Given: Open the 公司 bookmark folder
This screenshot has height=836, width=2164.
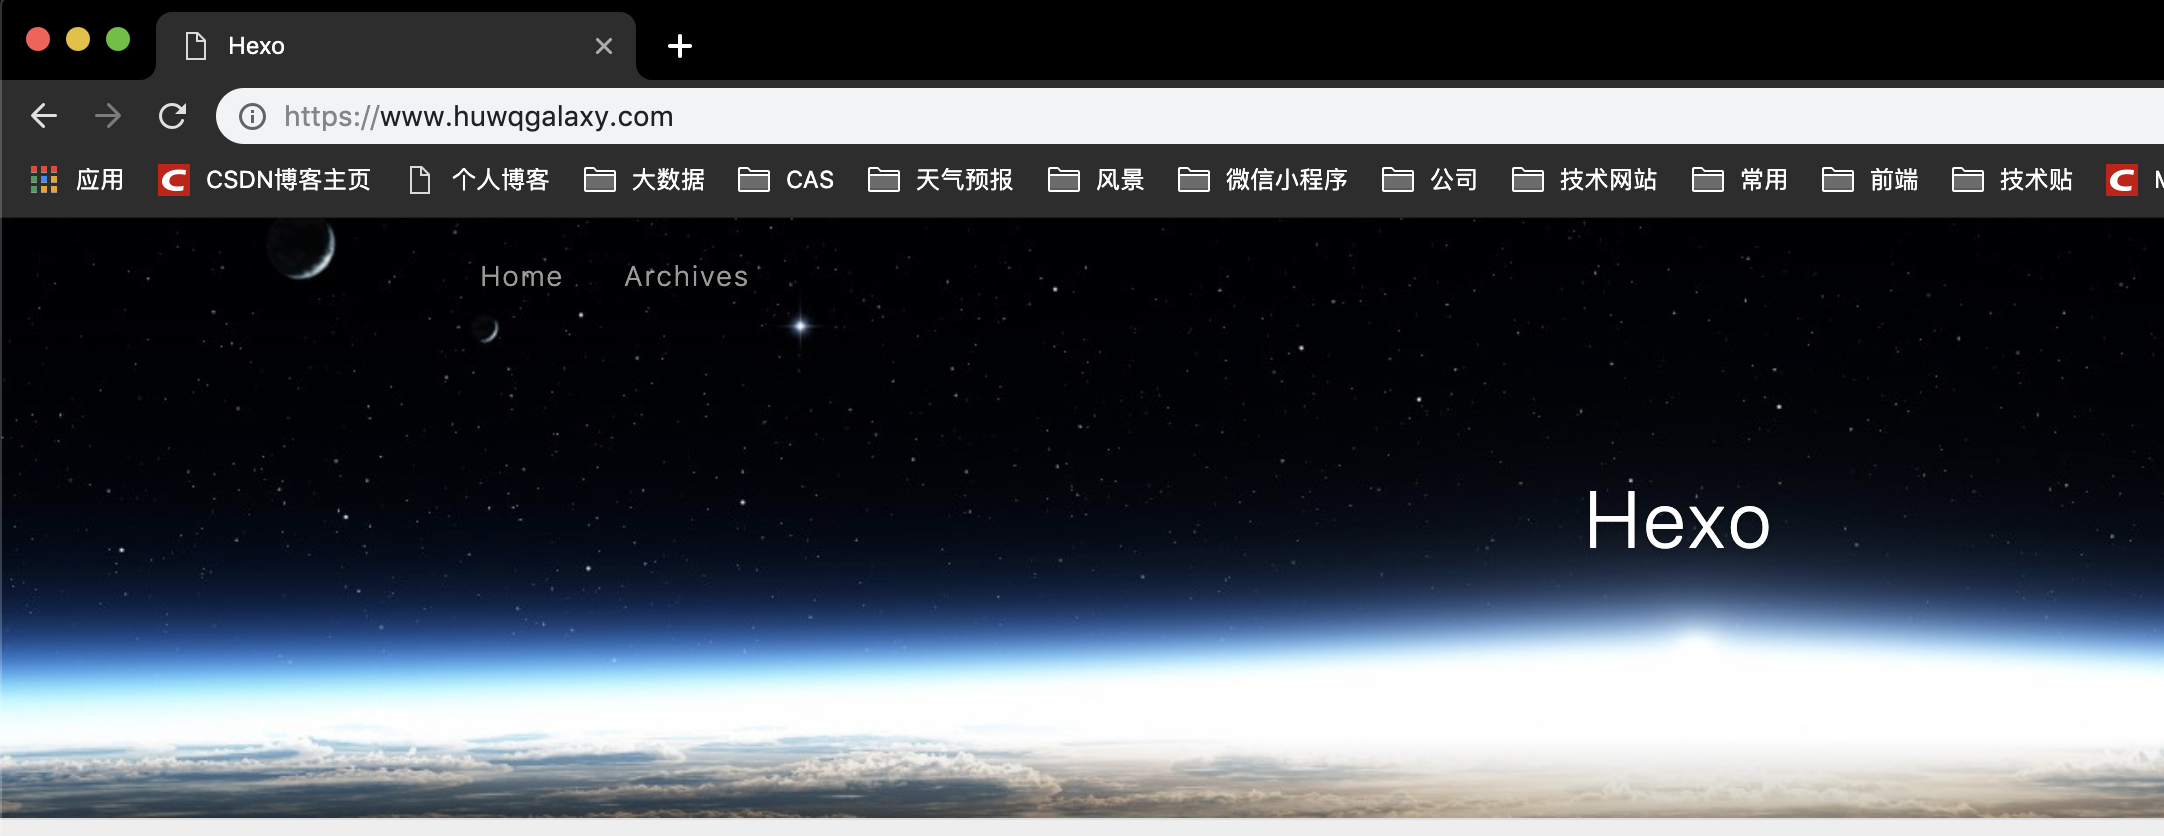Looking at the screenshot, I should click(x=1430, y=180).
